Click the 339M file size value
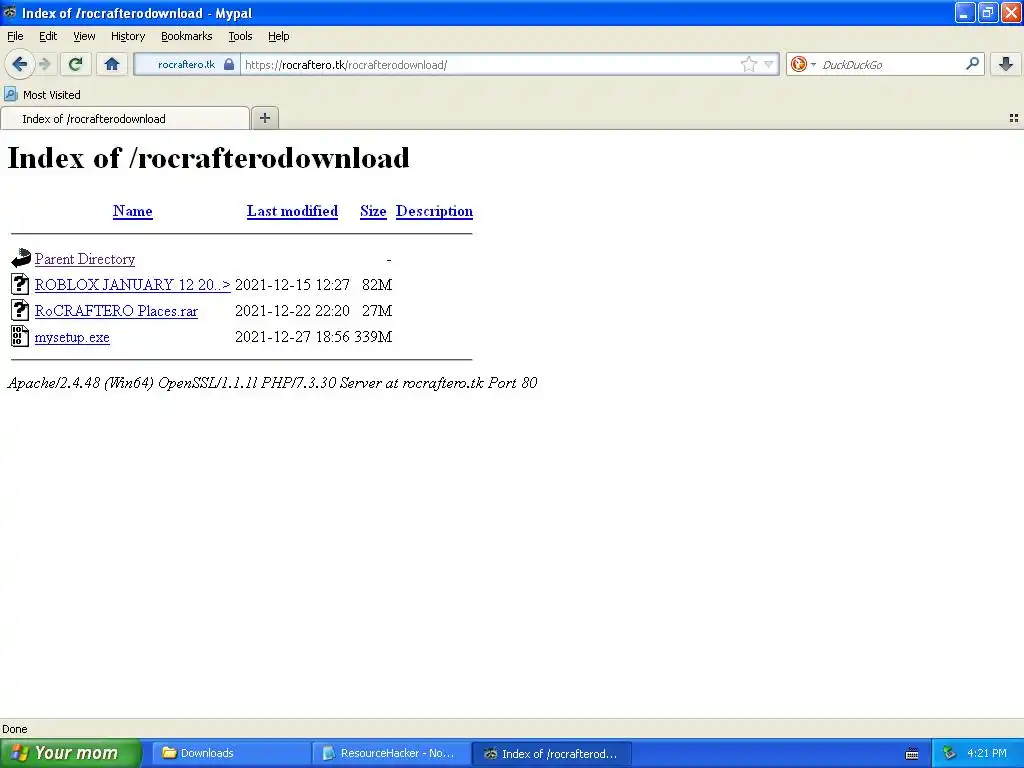1024x768 pixels. [373, 337]
